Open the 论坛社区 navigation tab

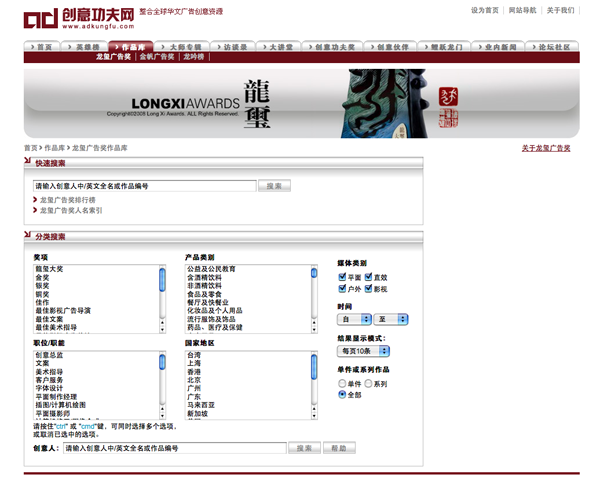tap(552, 47)
